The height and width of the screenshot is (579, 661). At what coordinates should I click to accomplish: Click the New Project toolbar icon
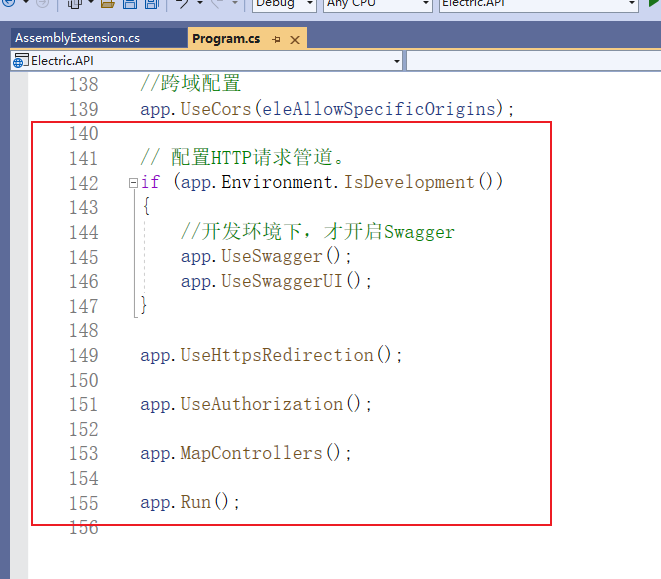[x=75, y=4]
